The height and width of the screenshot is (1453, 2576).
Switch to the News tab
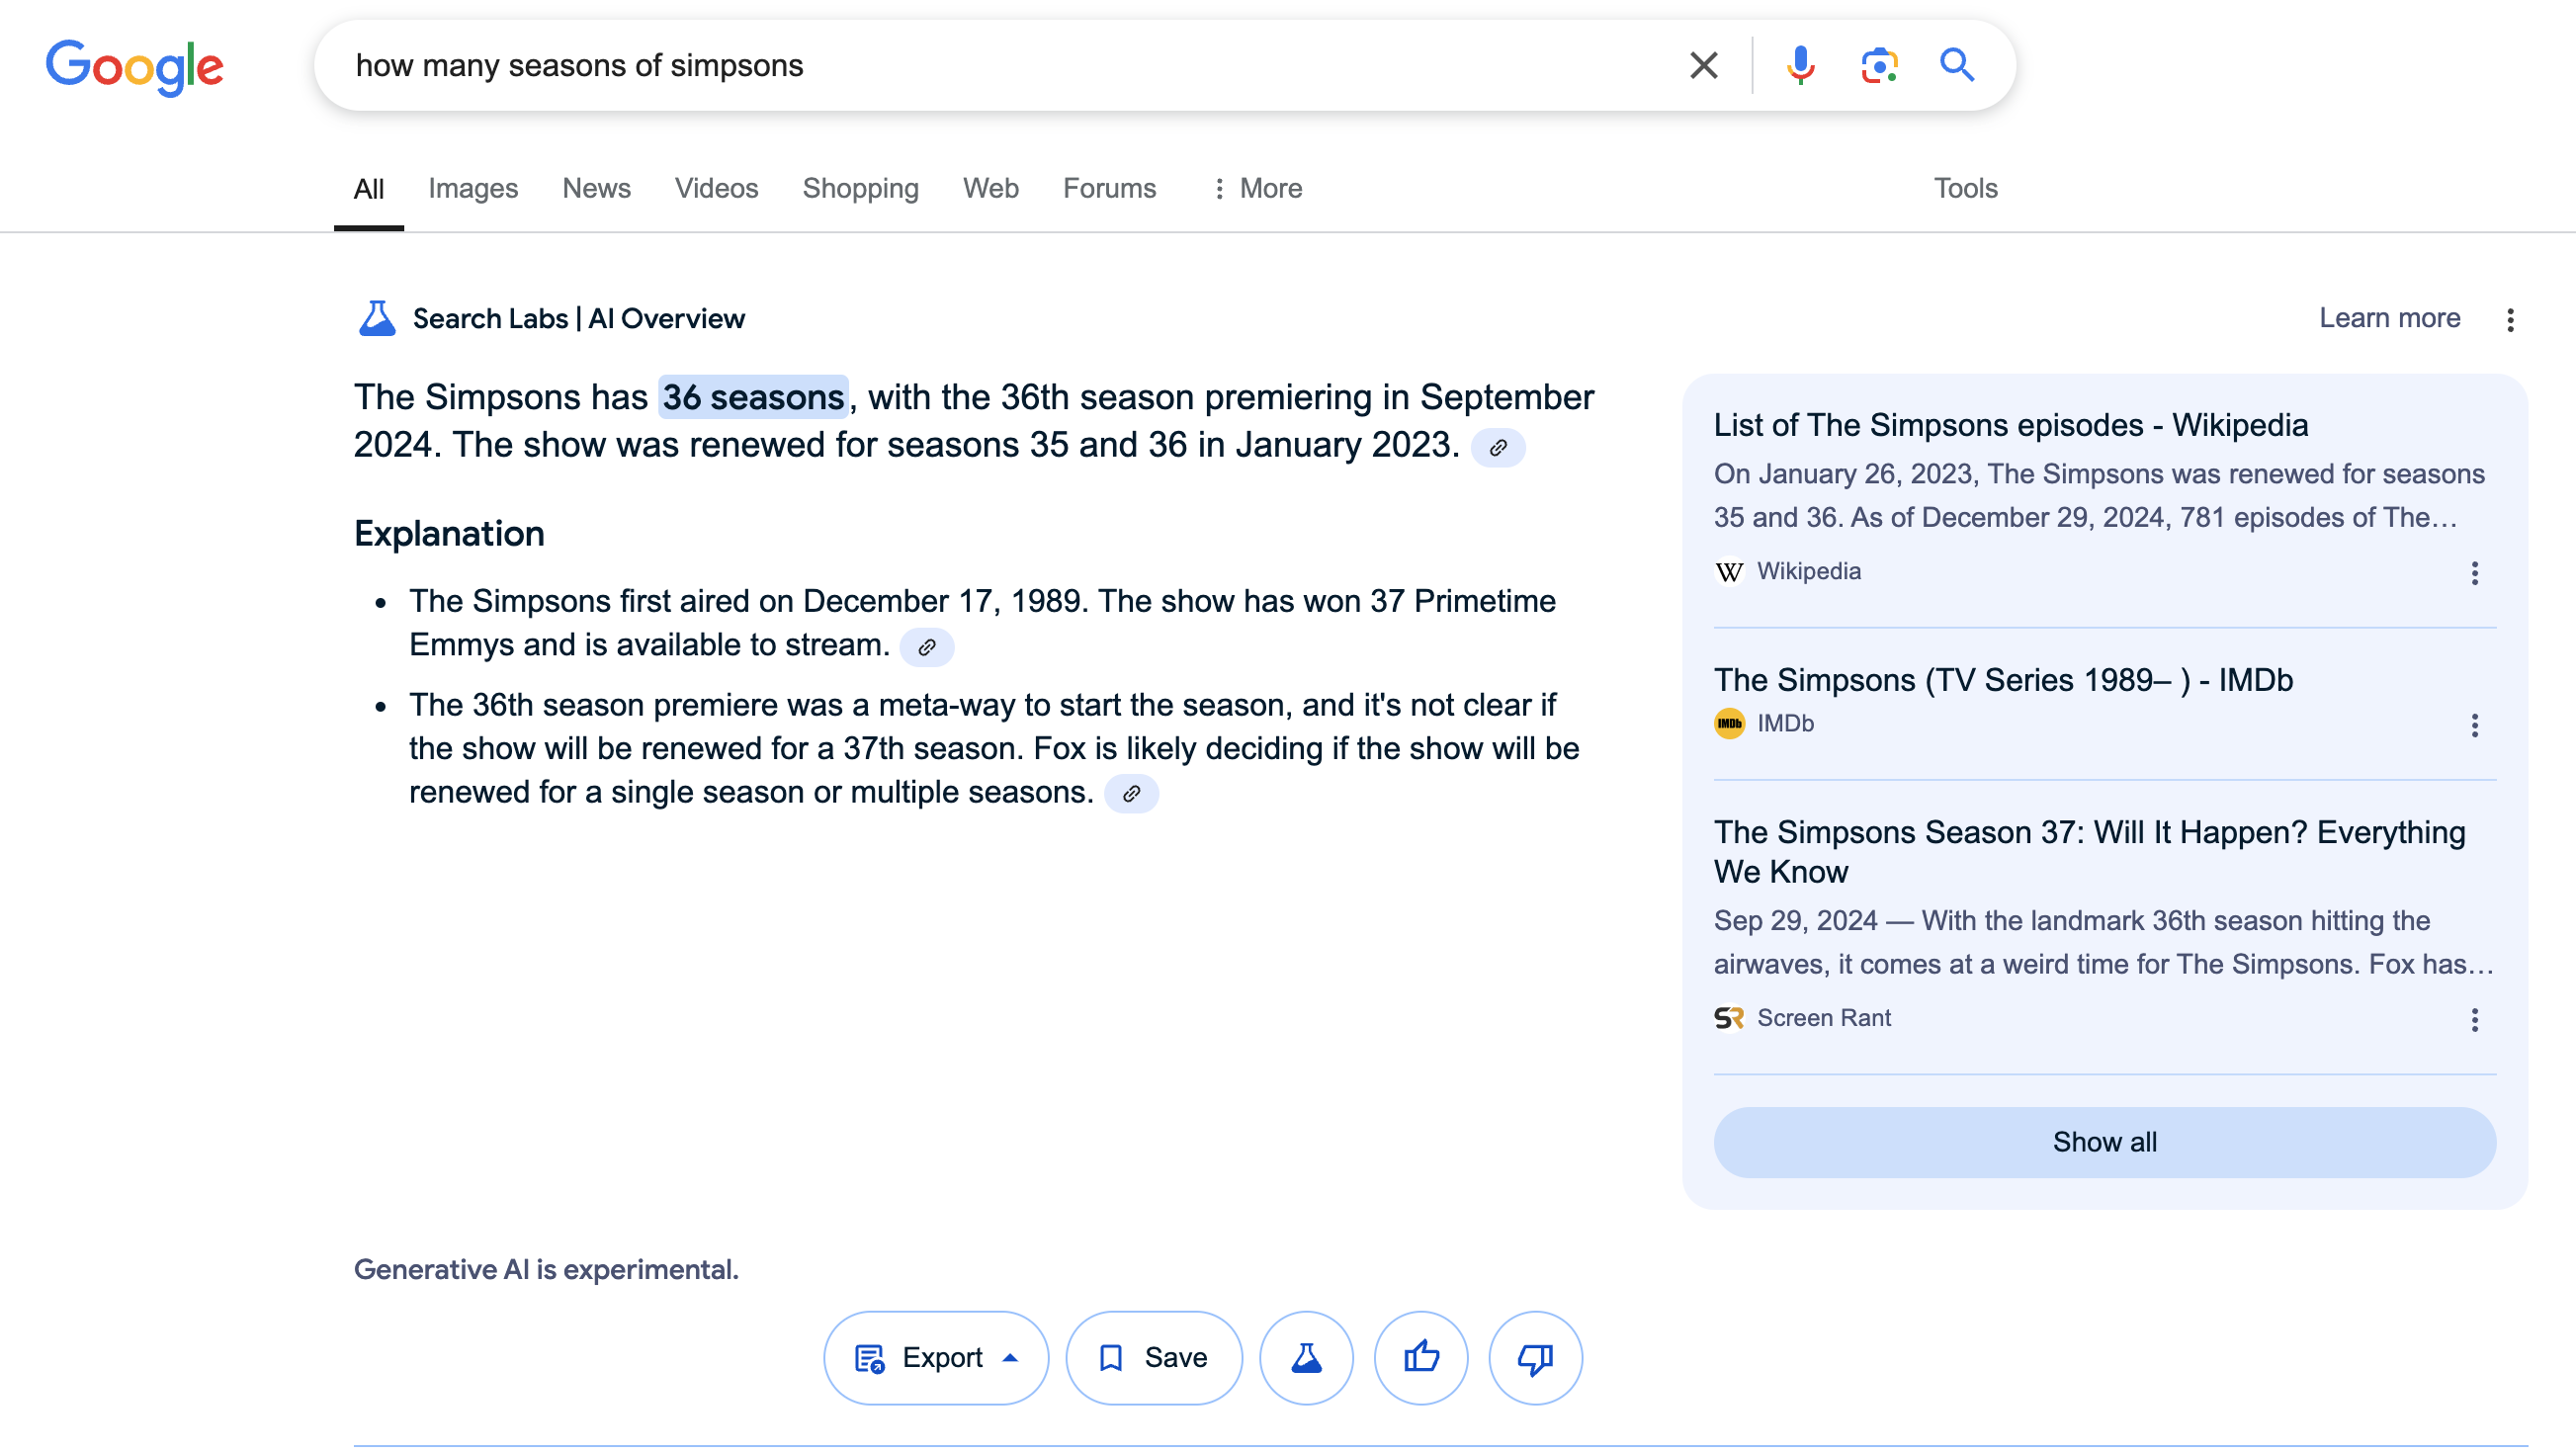point(596,188)
